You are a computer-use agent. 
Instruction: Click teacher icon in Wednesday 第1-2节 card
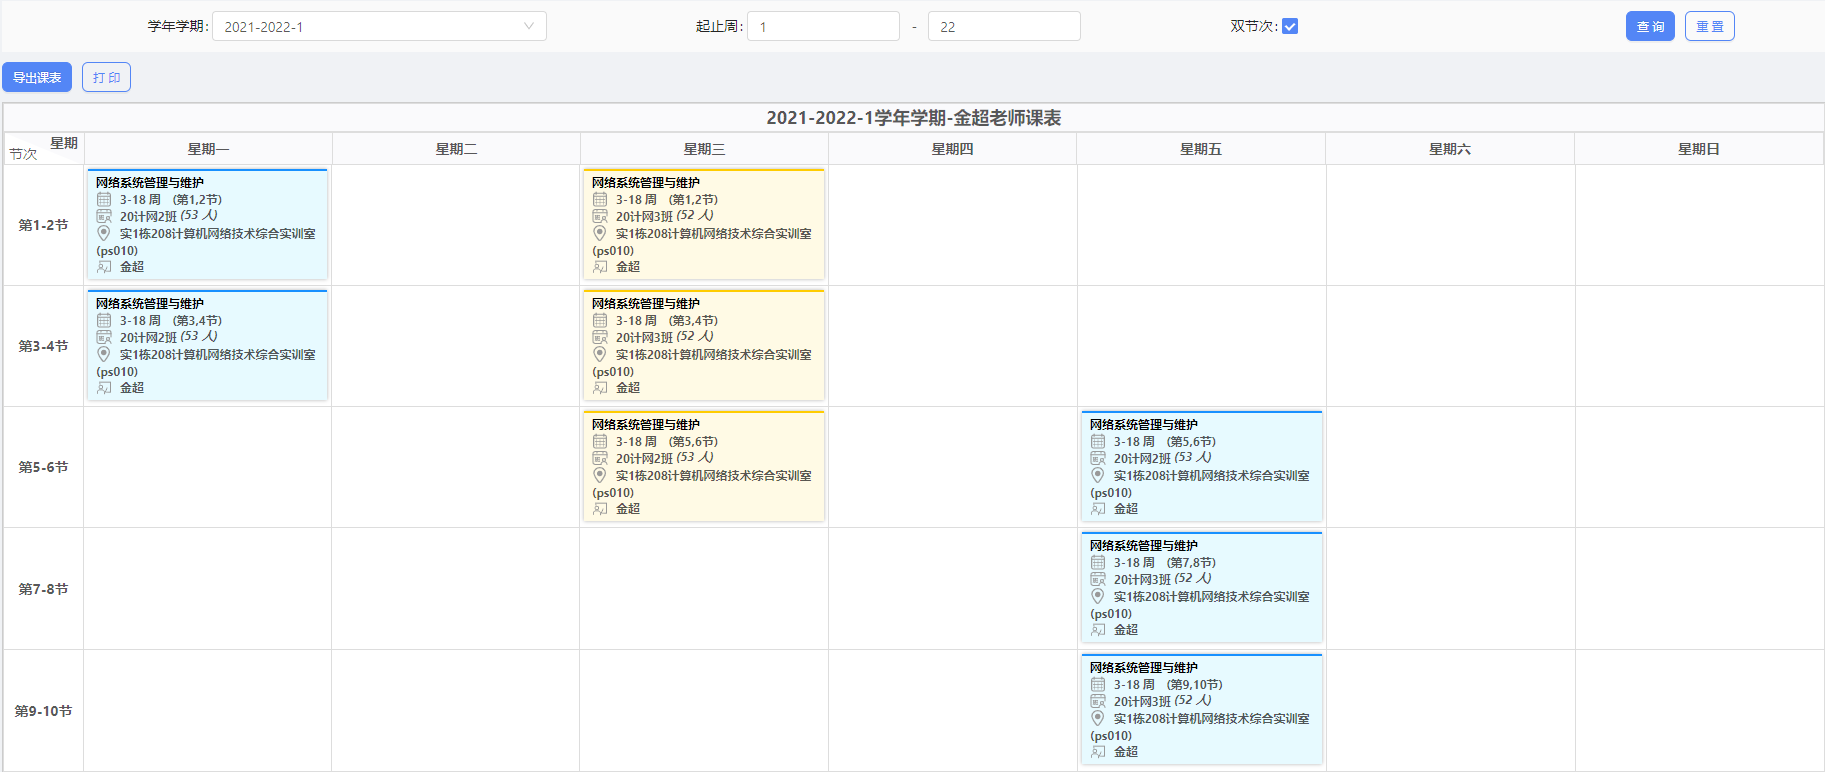(x=600, y=267)
